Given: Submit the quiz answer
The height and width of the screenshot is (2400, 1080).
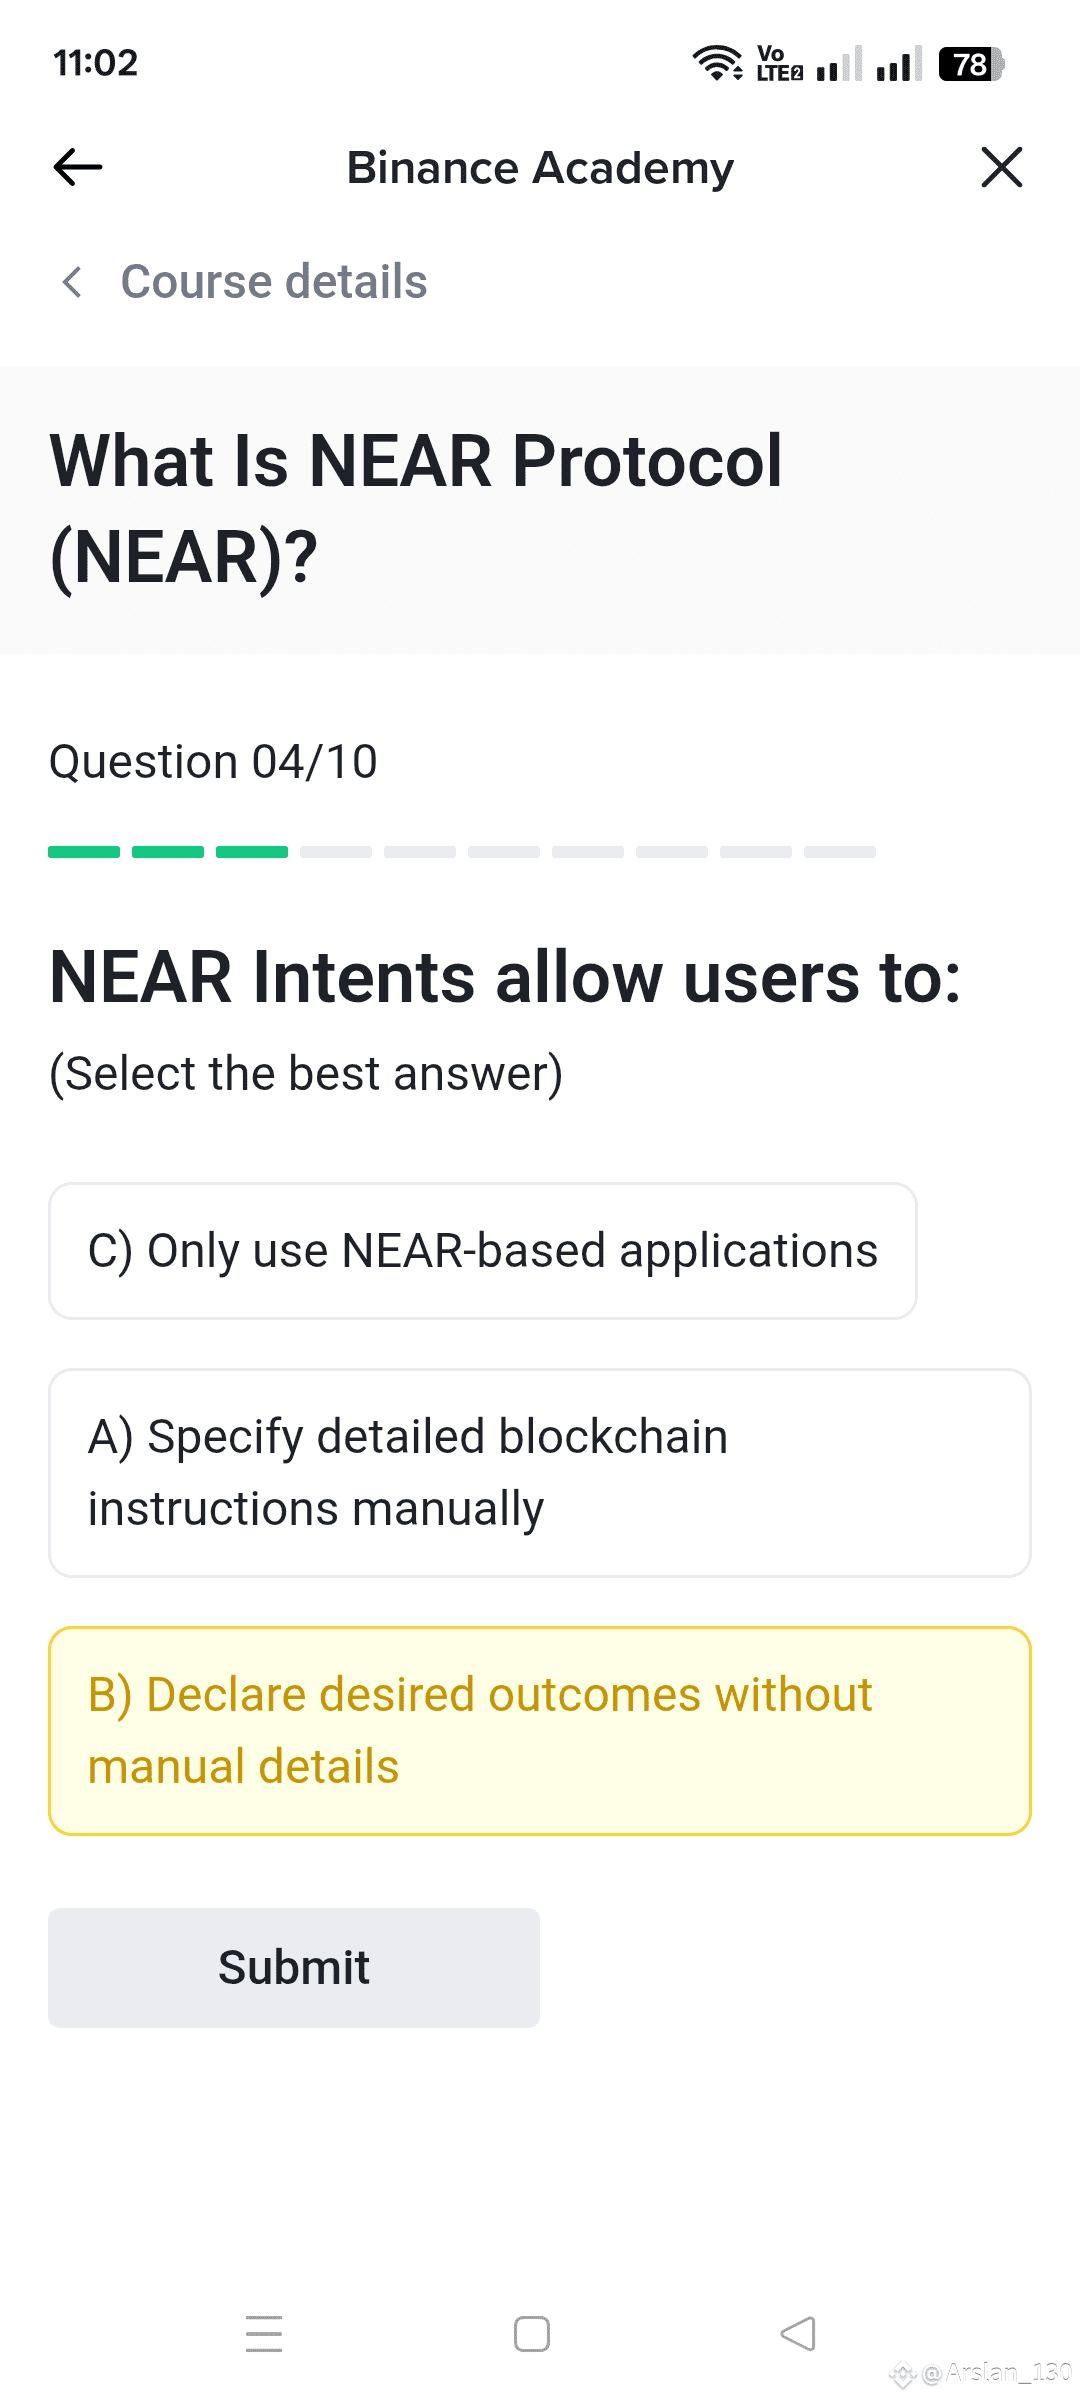Looking at the screenshot, I should tap(294, 1968).
